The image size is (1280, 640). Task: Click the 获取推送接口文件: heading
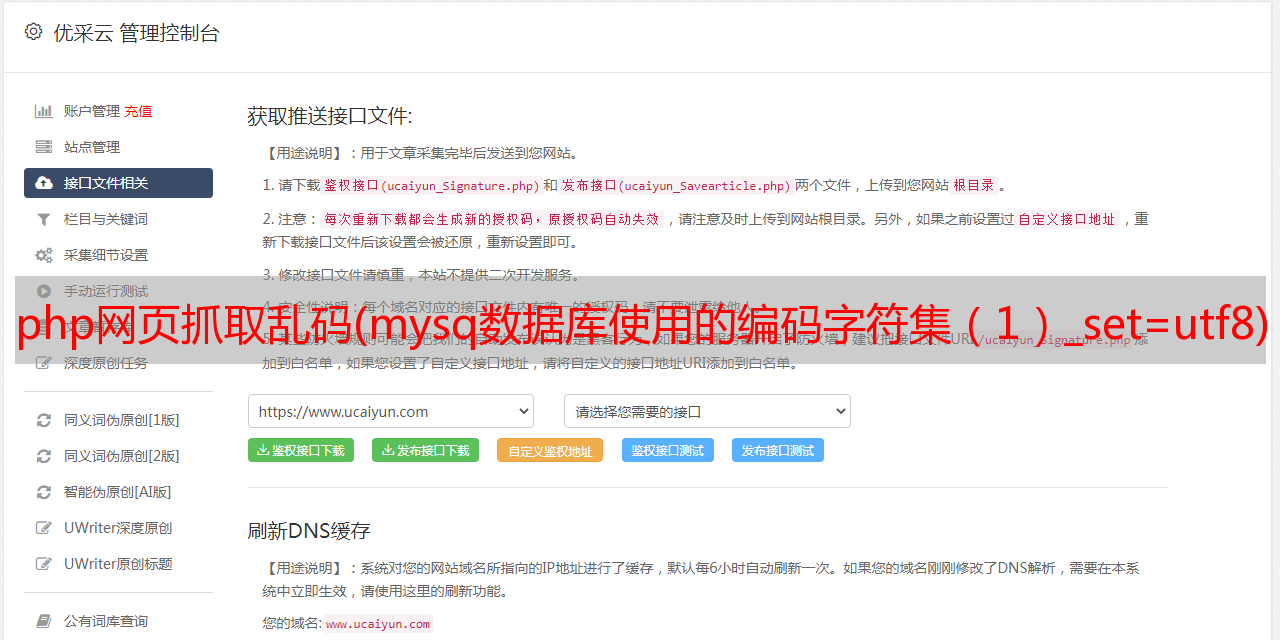pyautogui.click(x=330, y=116)
